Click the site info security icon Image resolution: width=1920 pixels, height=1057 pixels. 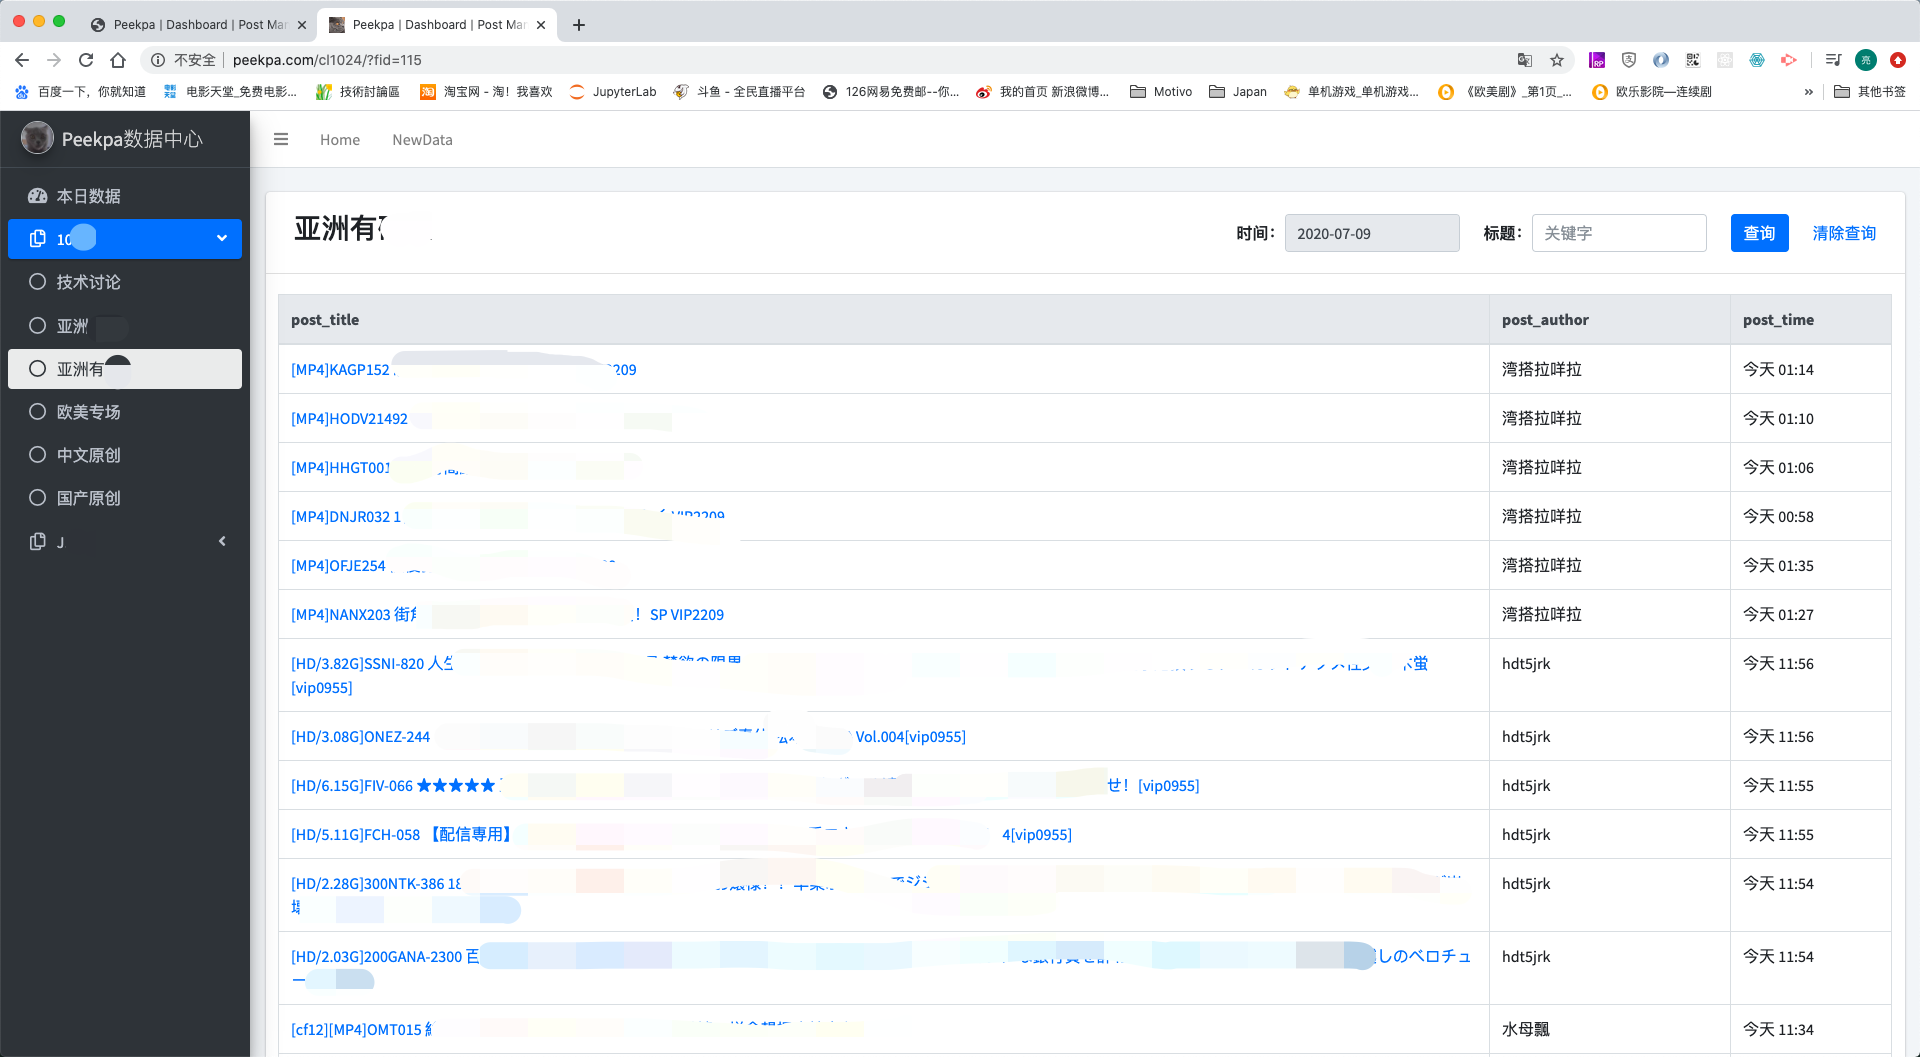(158, 60)
